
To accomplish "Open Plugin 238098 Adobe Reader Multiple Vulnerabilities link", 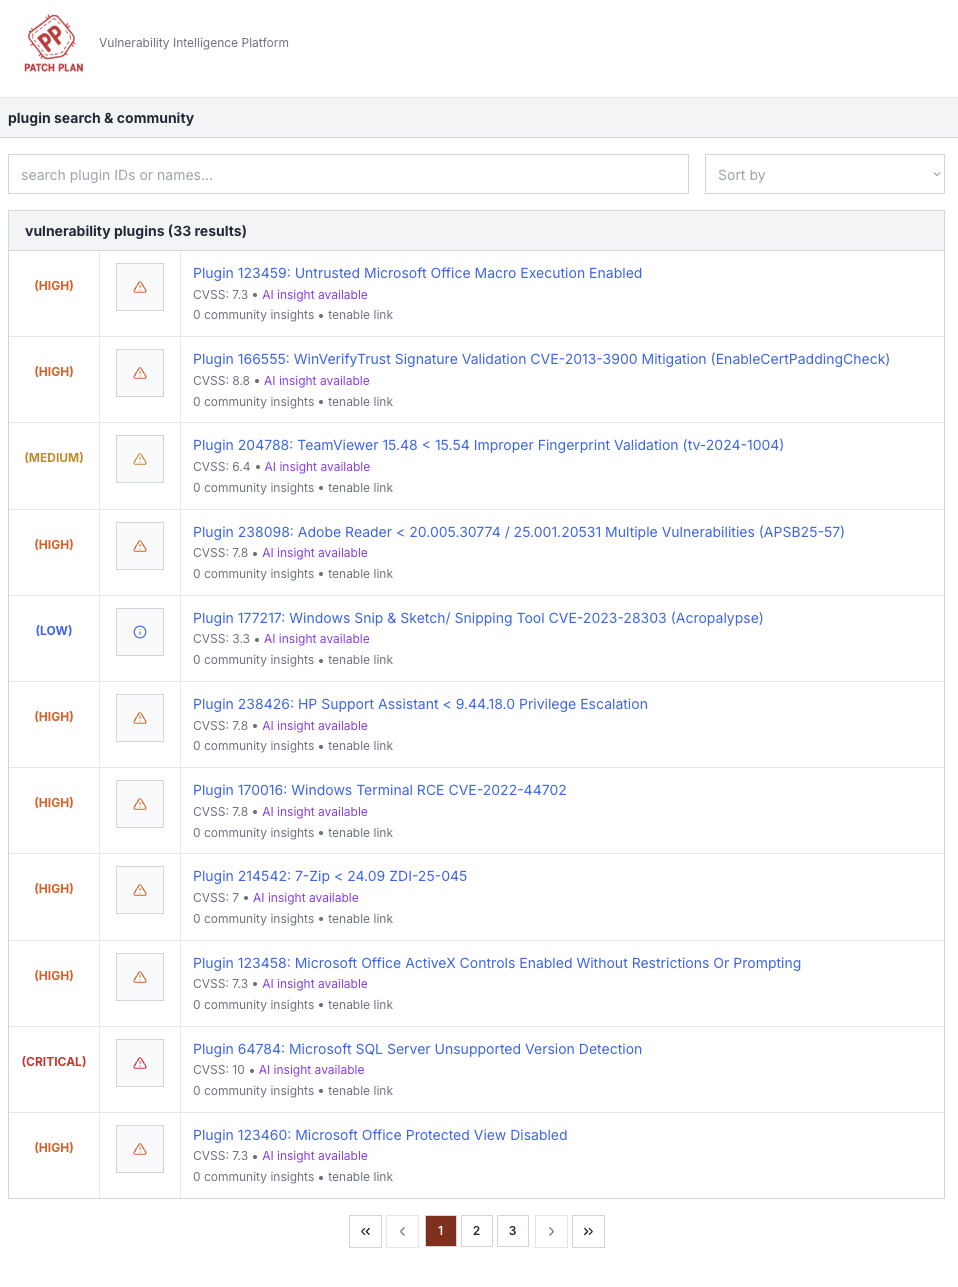I will tap(519, 532).
